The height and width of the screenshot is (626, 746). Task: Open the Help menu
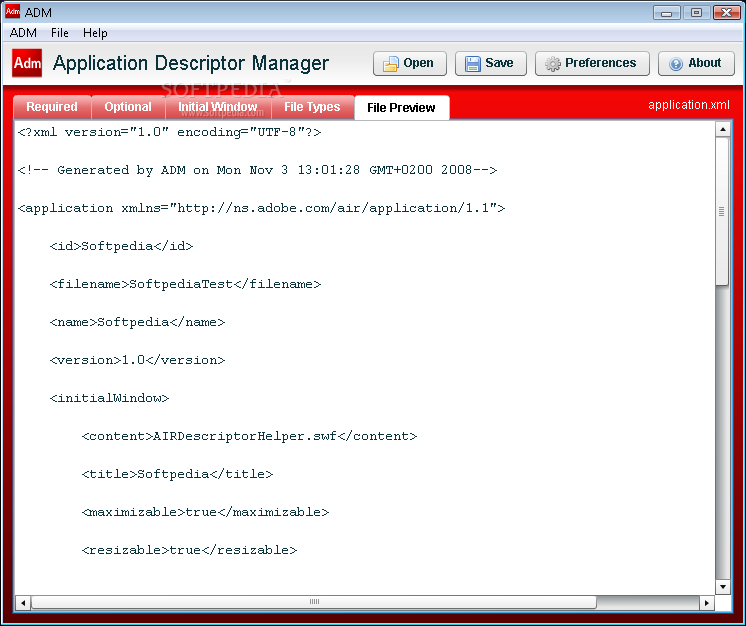point(95,33)
